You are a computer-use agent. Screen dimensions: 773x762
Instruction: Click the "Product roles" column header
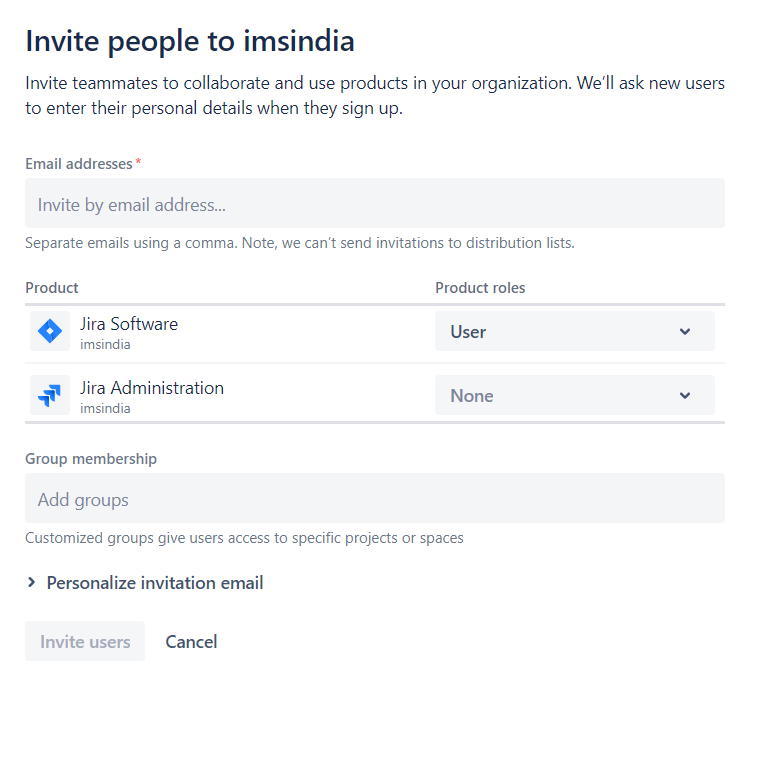click(480, 288)
